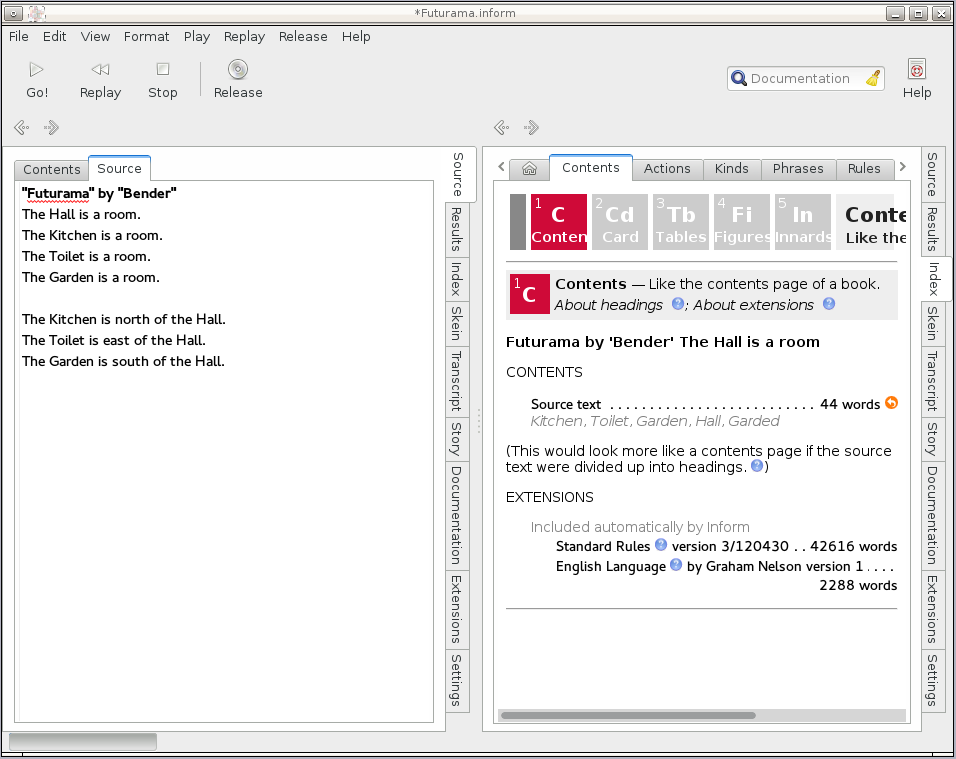Open Help via the lifebuoy icon
The image size is (956, 759).
(x=916, y=69)
